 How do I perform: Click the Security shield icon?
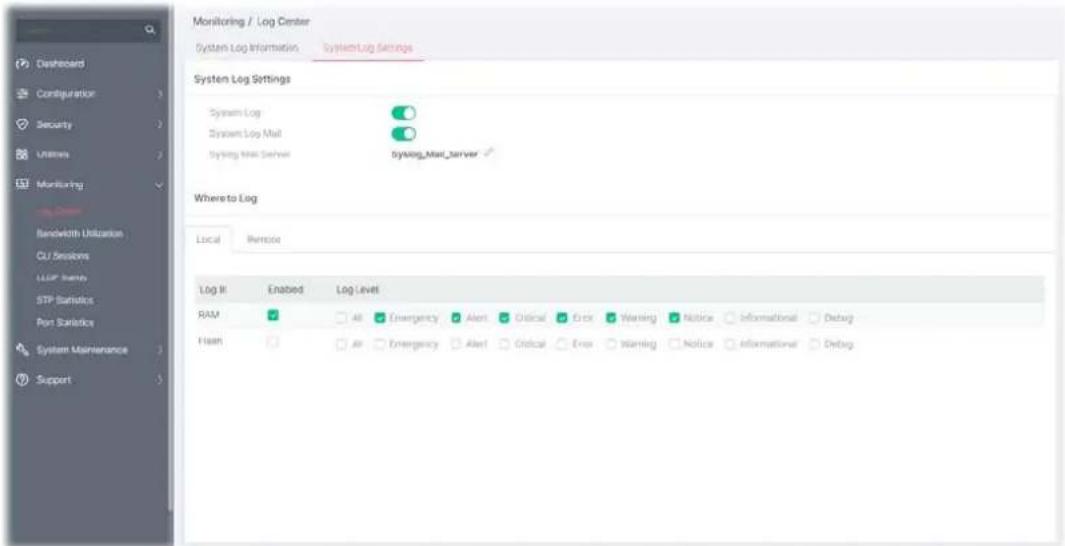20,124
